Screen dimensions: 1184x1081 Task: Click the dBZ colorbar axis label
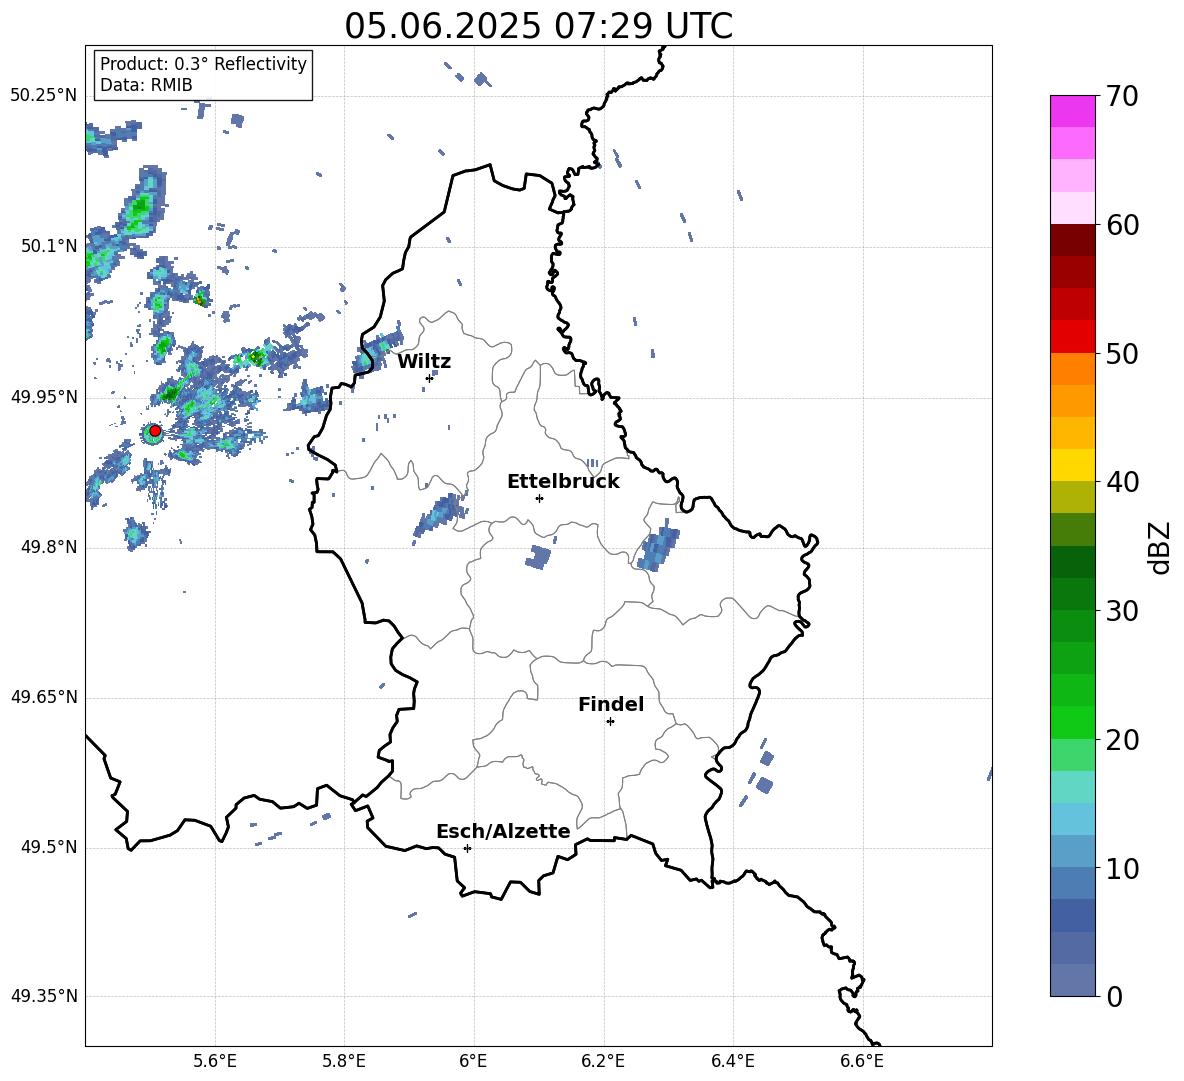click(x=1161, y=547)
